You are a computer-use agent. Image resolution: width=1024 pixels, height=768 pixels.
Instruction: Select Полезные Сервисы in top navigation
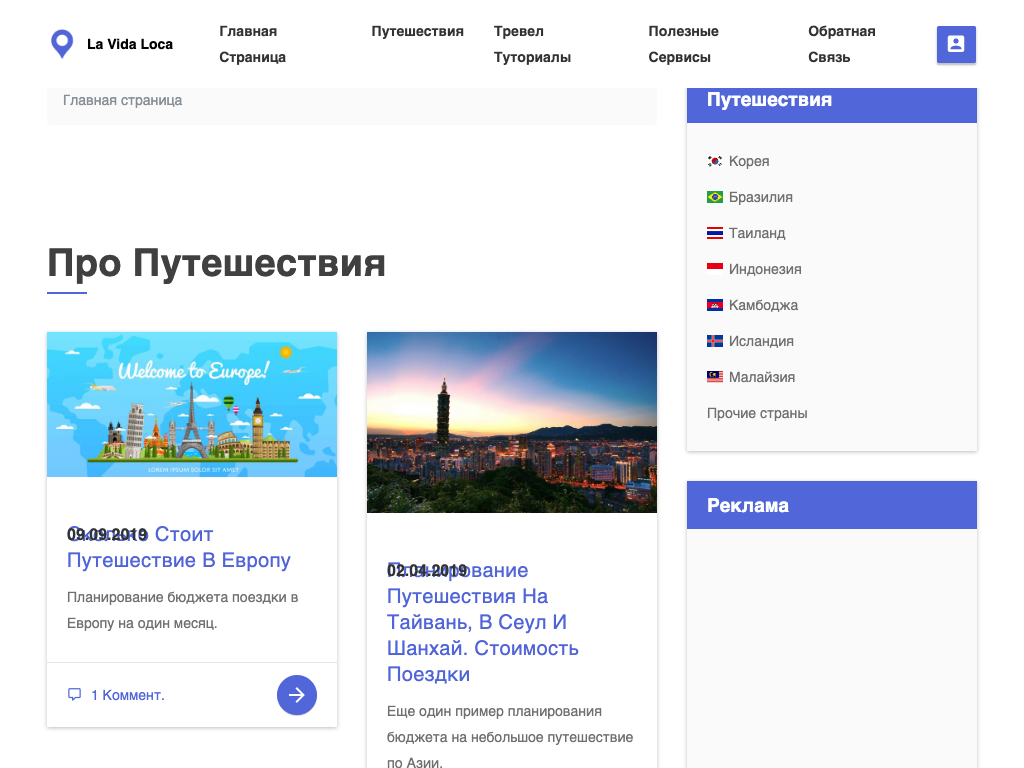pyautogui.click(x=683, y=44)
